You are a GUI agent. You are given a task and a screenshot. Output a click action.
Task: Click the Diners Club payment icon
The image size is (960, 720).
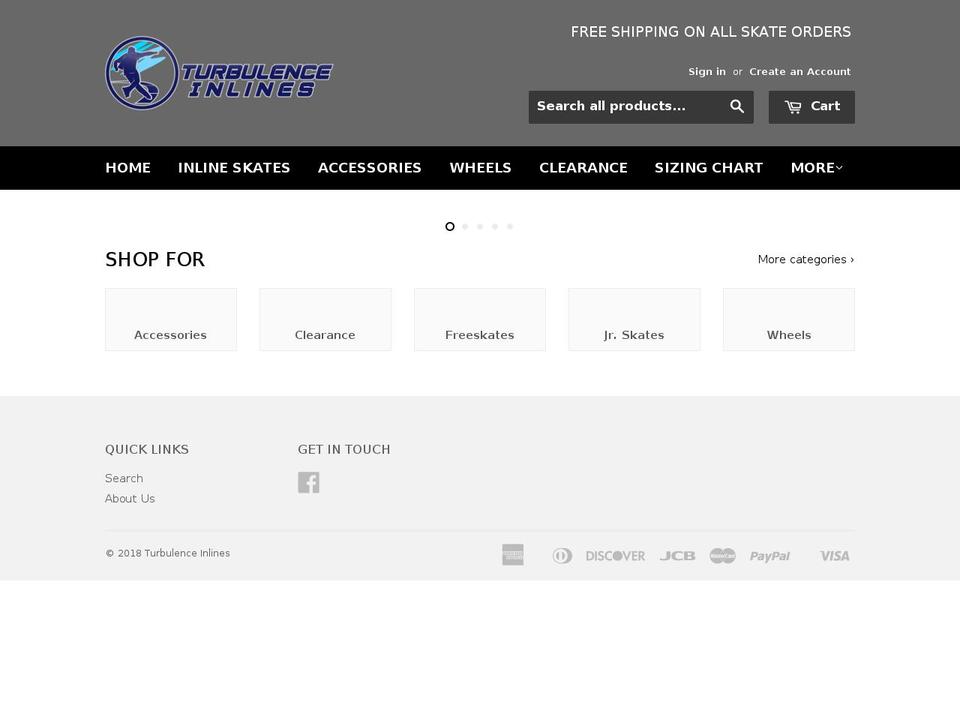pyautogui.click(x=562, y=556)
